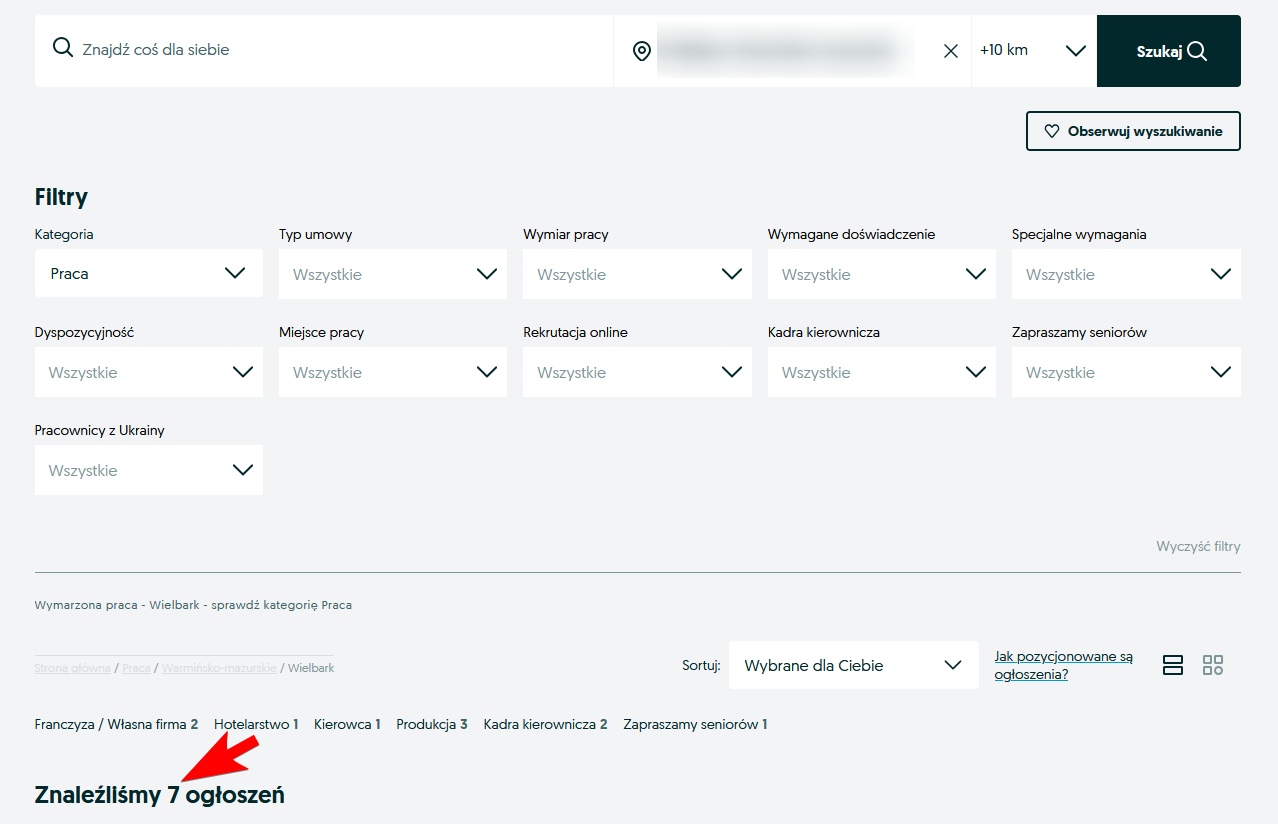Click the 'Znaleźliśmy 7 ogłoszeń' heading
The width and height of the screenshot is (1278, 824).
point(160,795)
